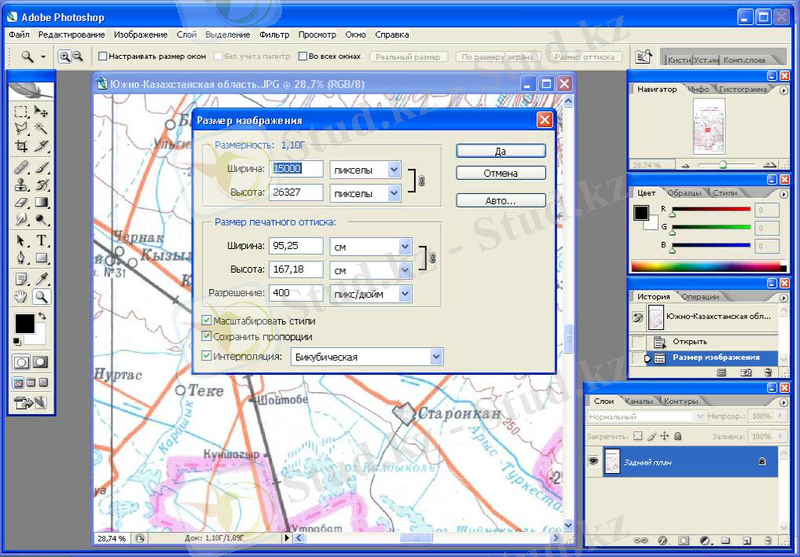Select the Eraser tool

(x=21, y=202)
